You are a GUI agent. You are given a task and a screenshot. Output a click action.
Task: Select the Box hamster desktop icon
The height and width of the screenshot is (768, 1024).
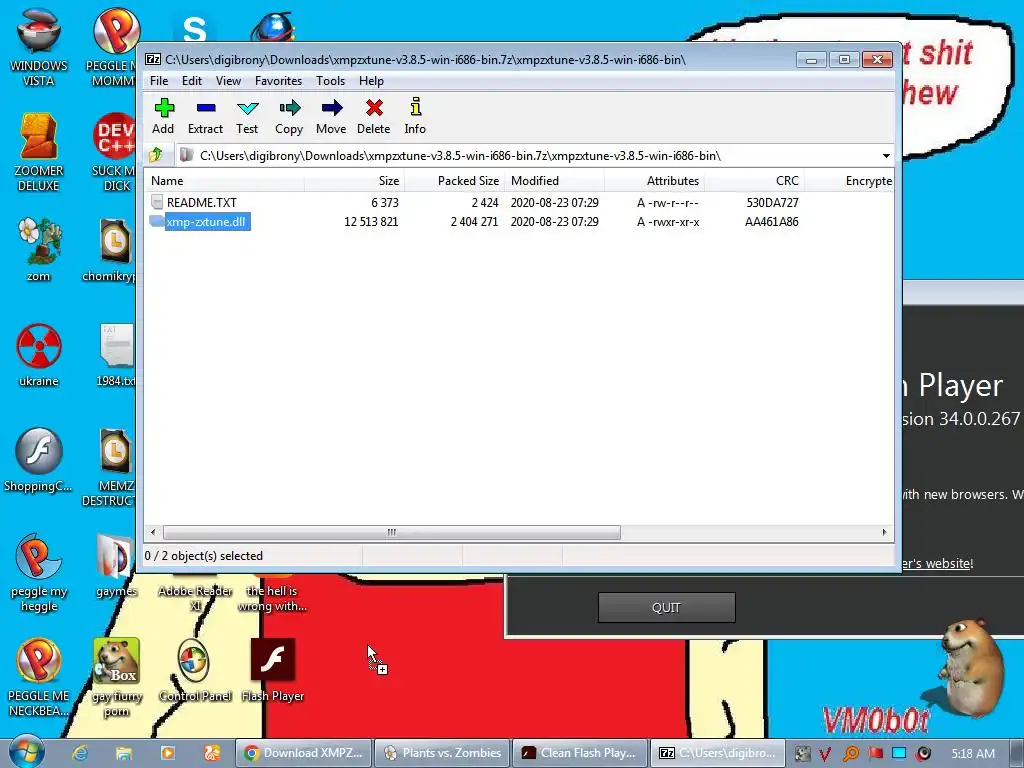117,677
